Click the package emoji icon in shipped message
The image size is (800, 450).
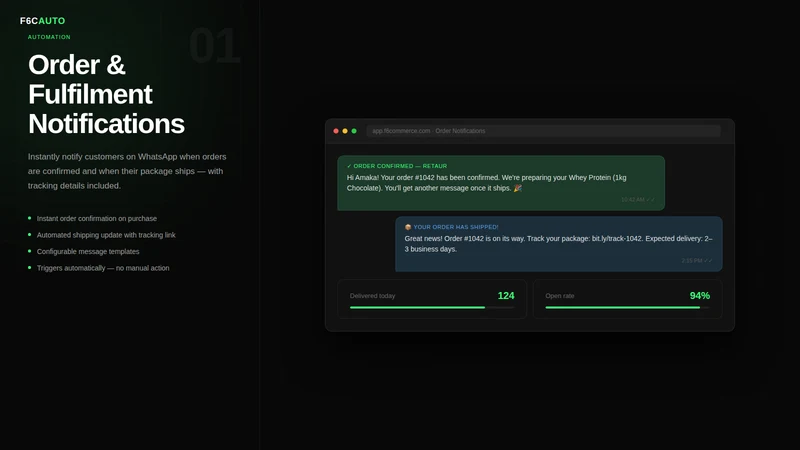coord(408,227)
